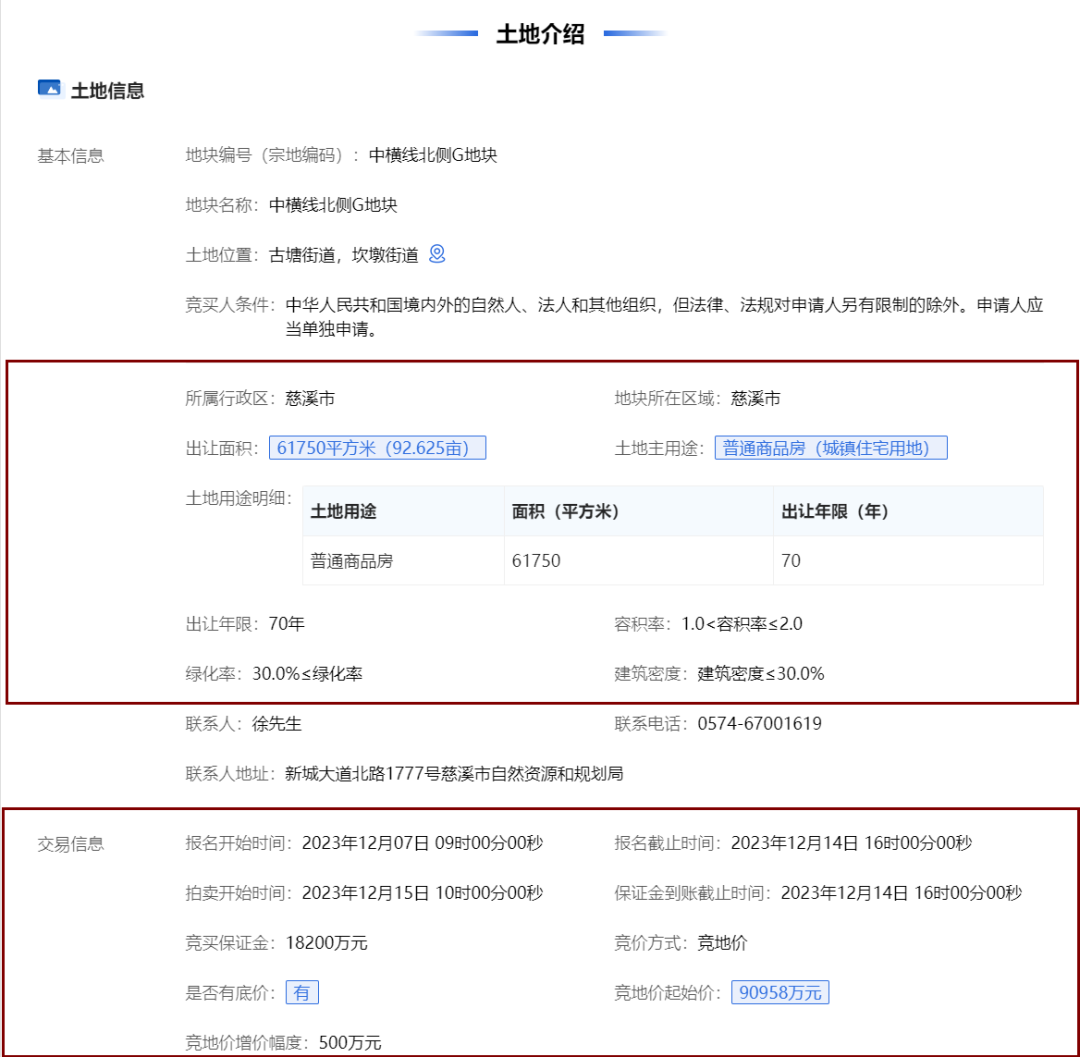Click the 面积（平方米） table column header
Image resolution: width=1080 pixels, height=1057 pixels.
coord(566,511)
